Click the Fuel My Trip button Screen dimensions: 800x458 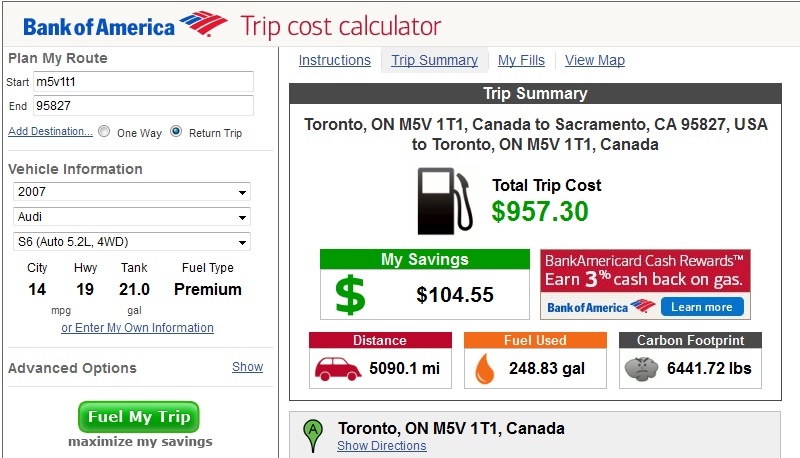(139, 417)
